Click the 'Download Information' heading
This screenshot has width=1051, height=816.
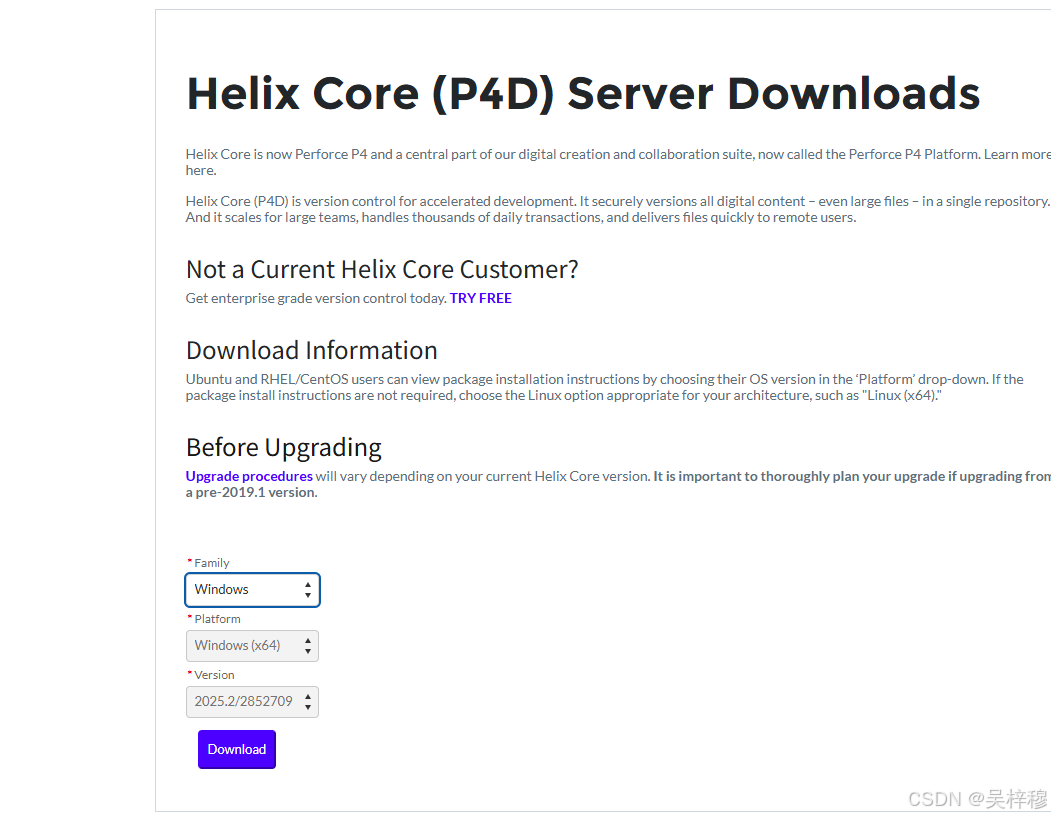[312, 351]
